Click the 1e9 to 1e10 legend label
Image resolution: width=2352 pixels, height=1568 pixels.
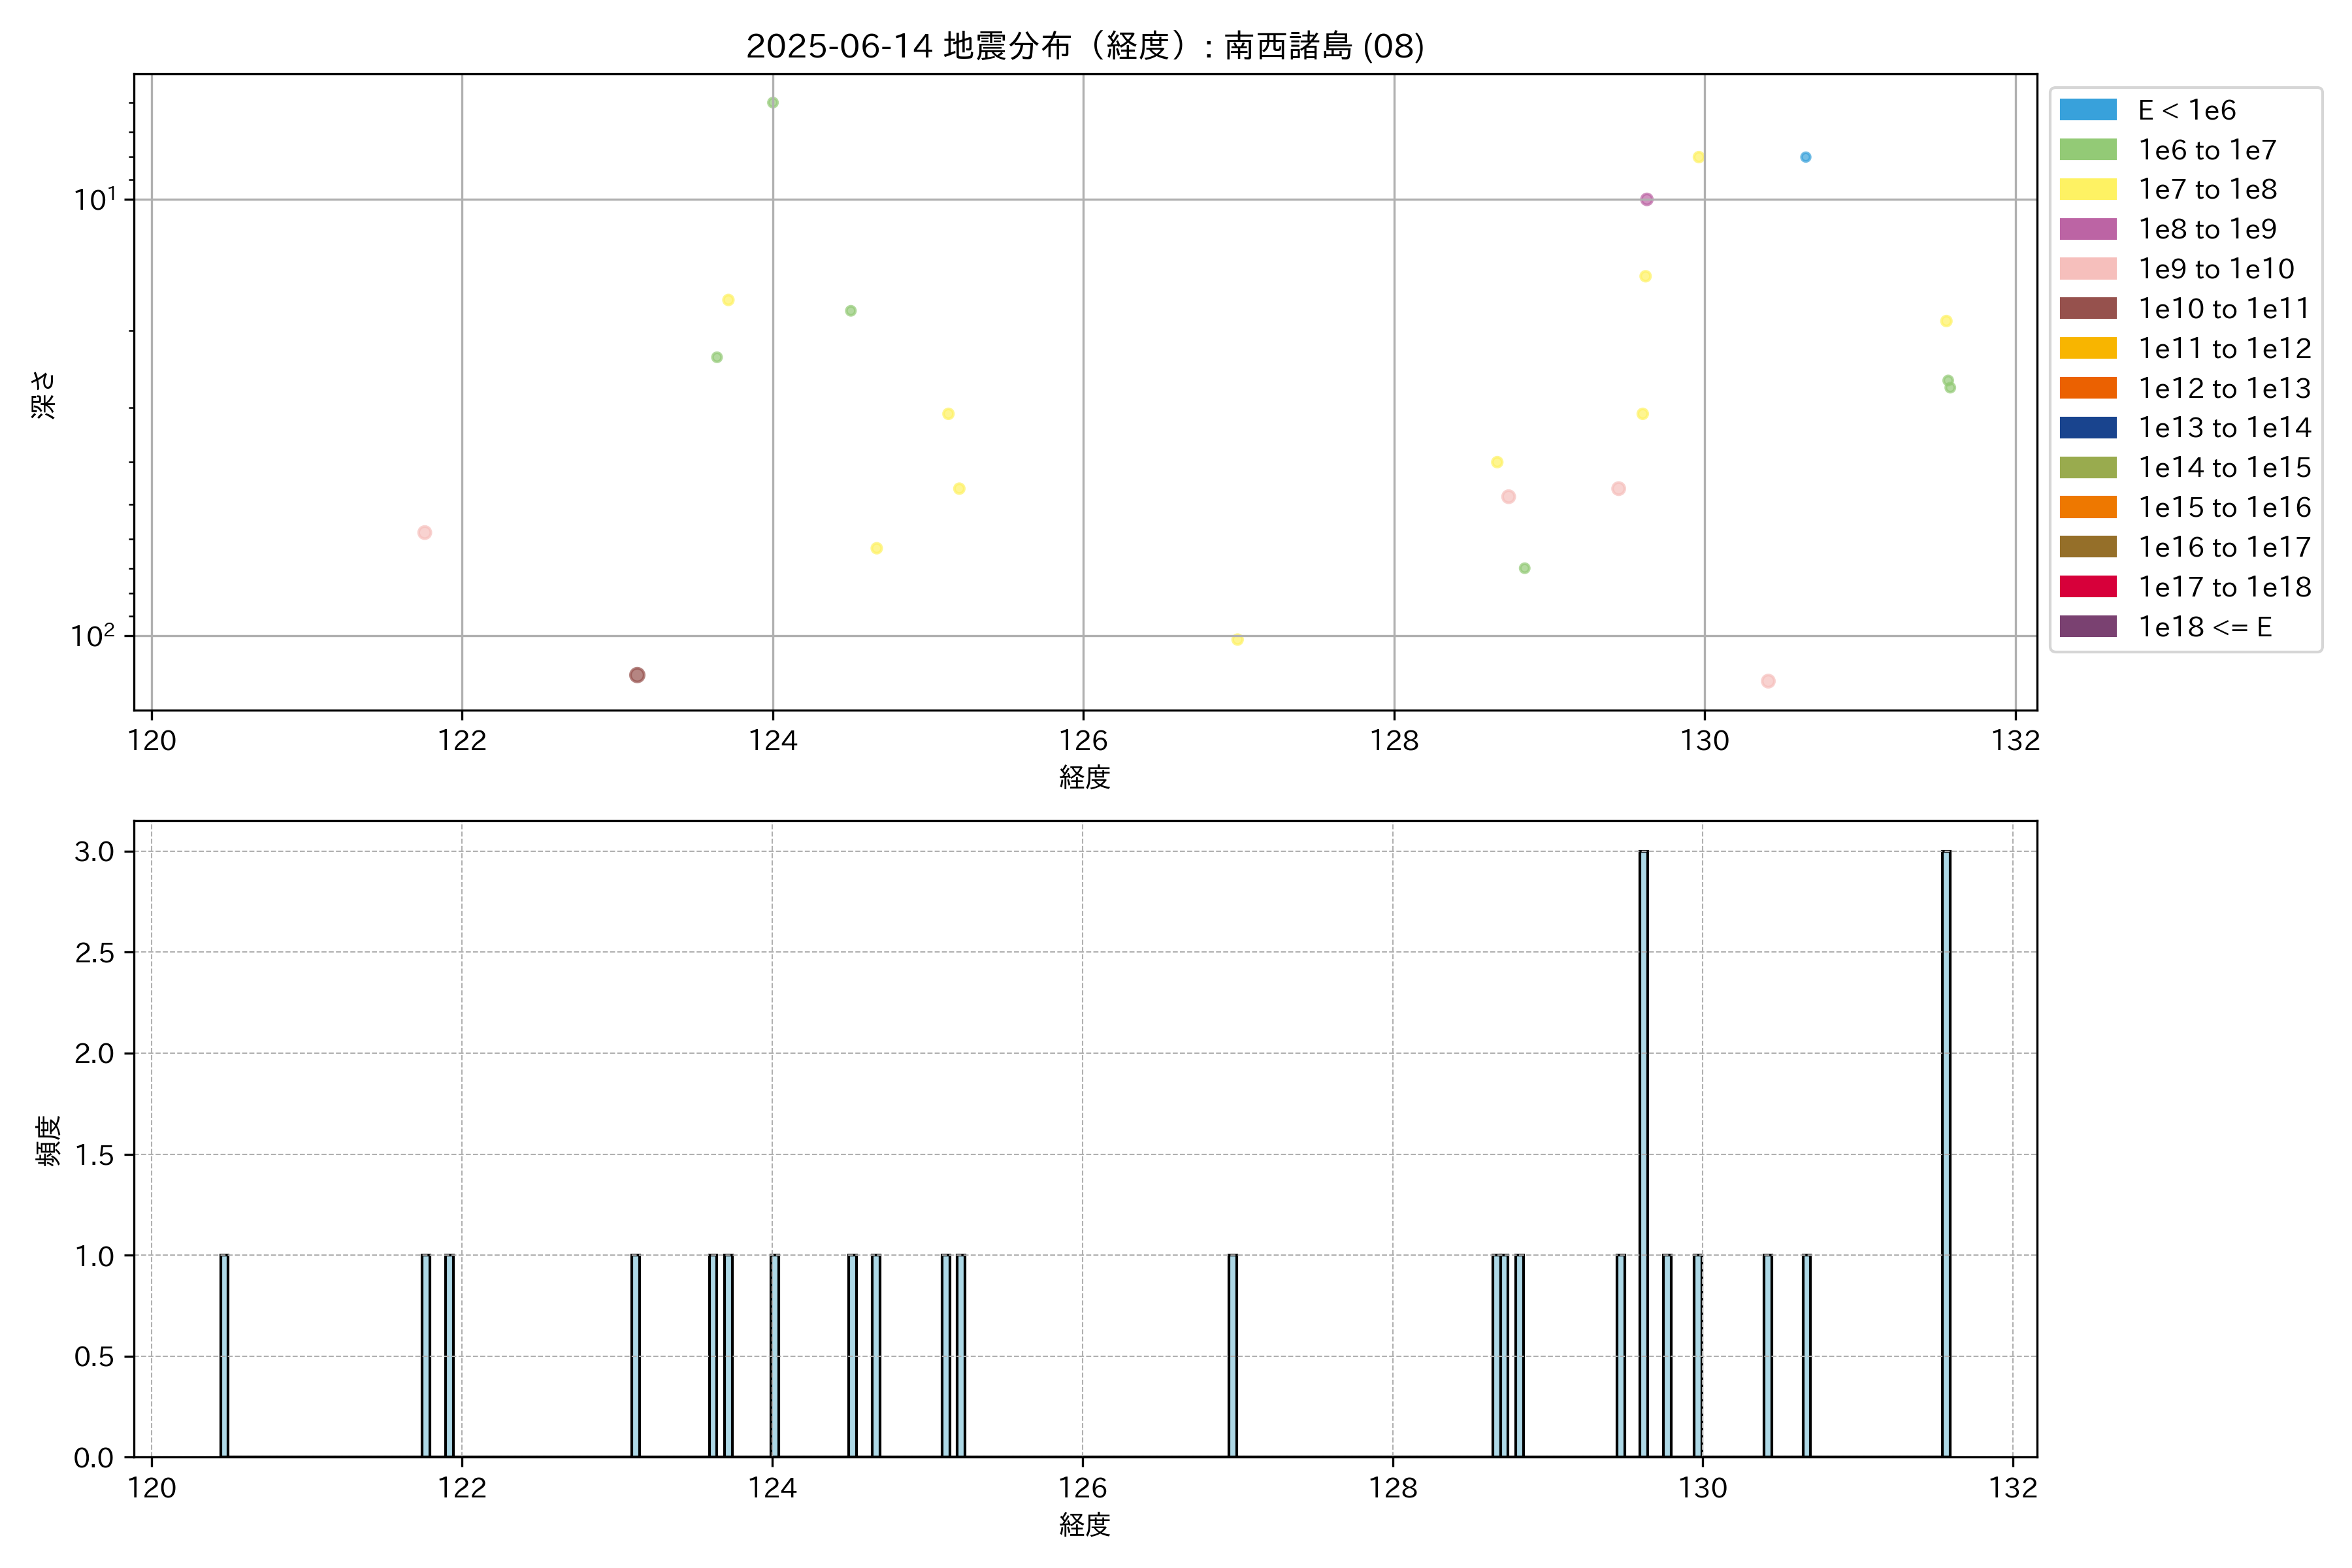pyautogui.click(x=2216, y=269)
